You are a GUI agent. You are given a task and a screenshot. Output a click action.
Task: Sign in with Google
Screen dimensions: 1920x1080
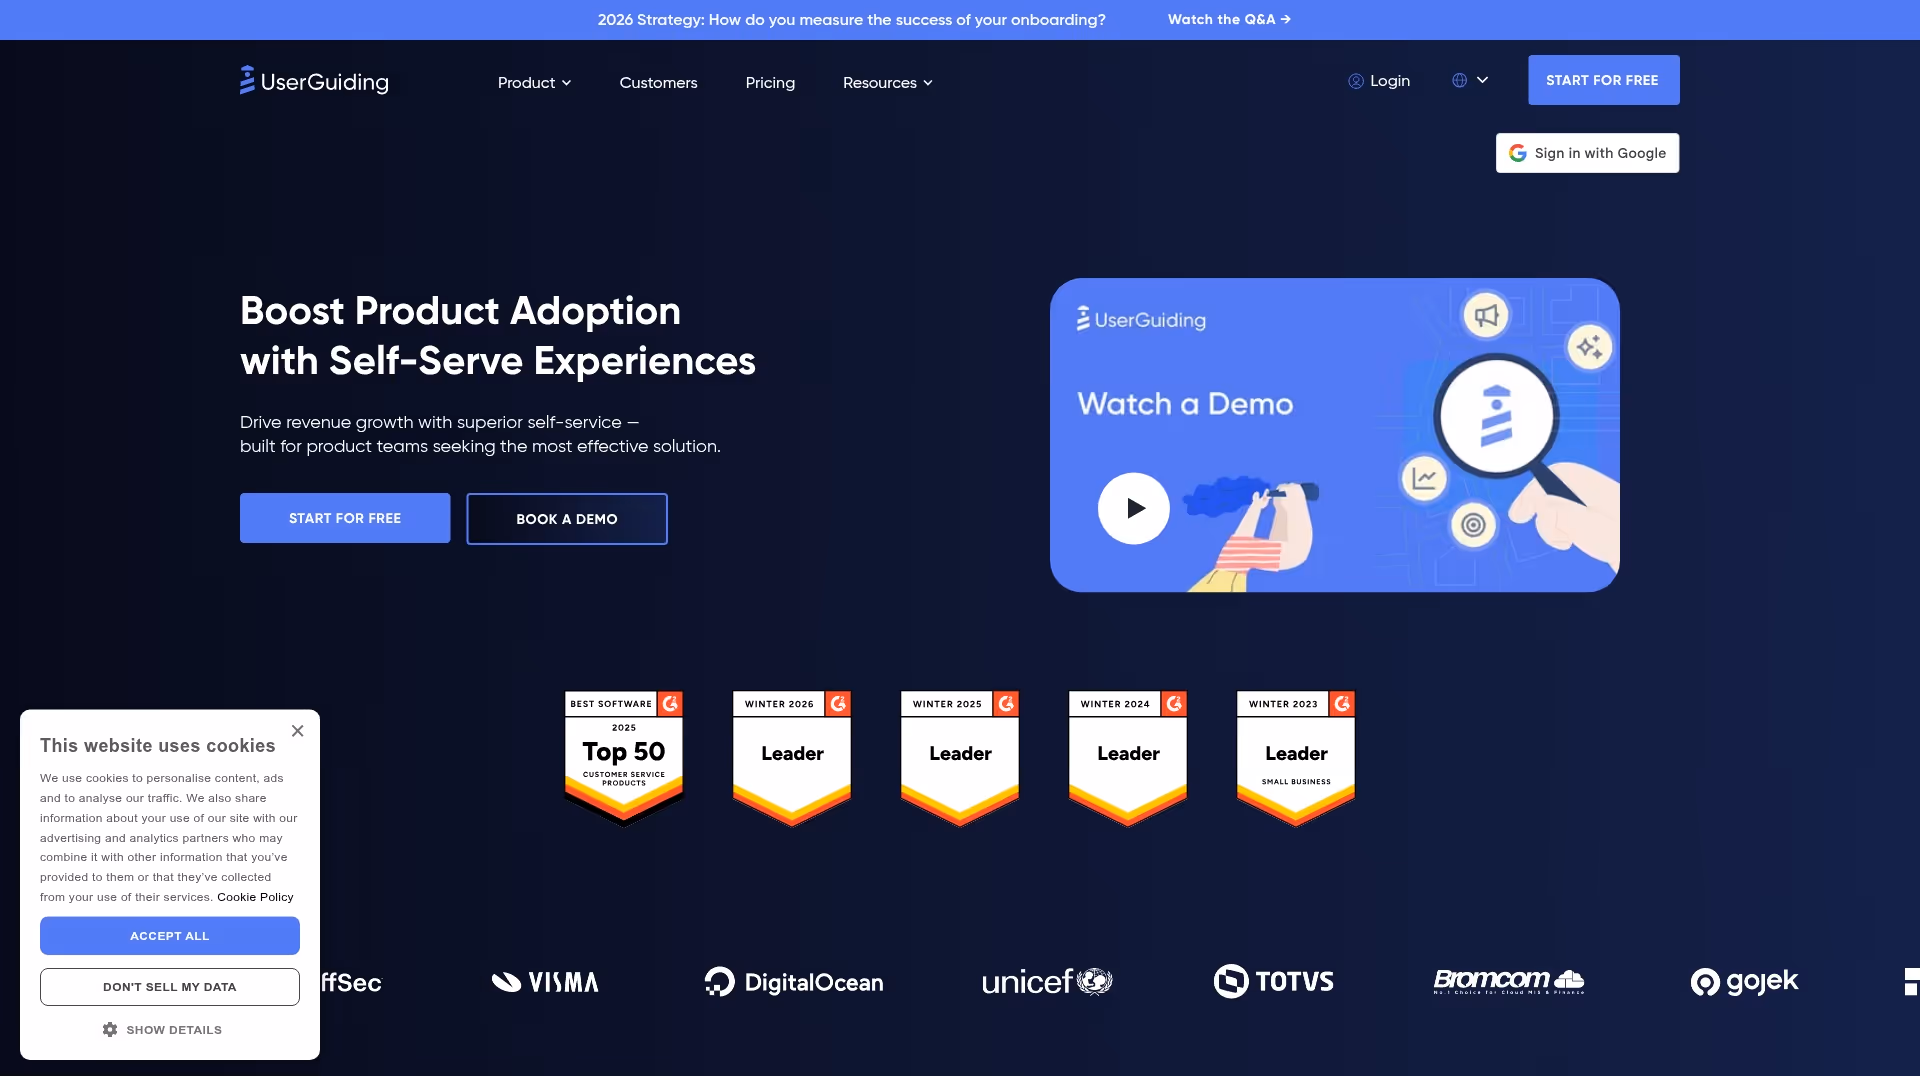1587,153
